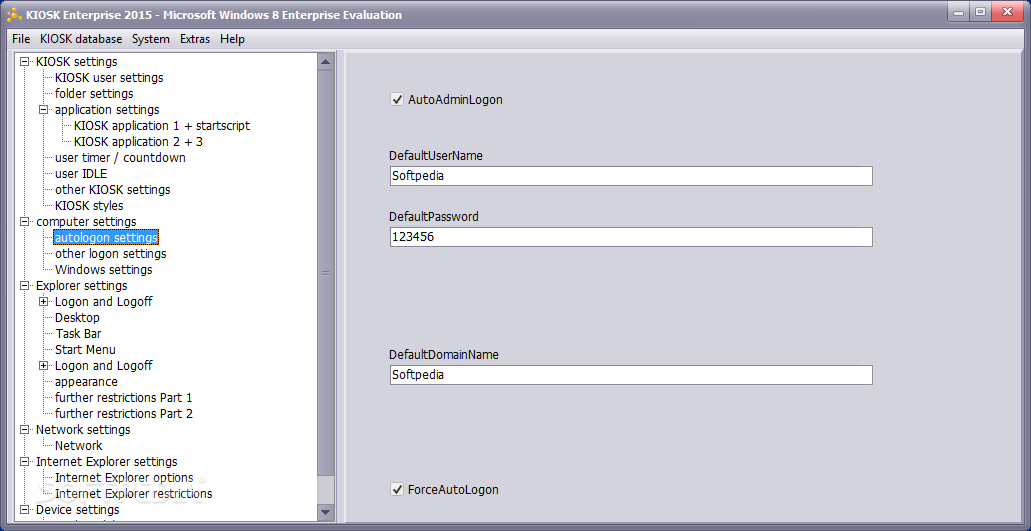Open user timer / countdown settings
This screenshot has width=1031, height=531.
(x=120, y=158)
